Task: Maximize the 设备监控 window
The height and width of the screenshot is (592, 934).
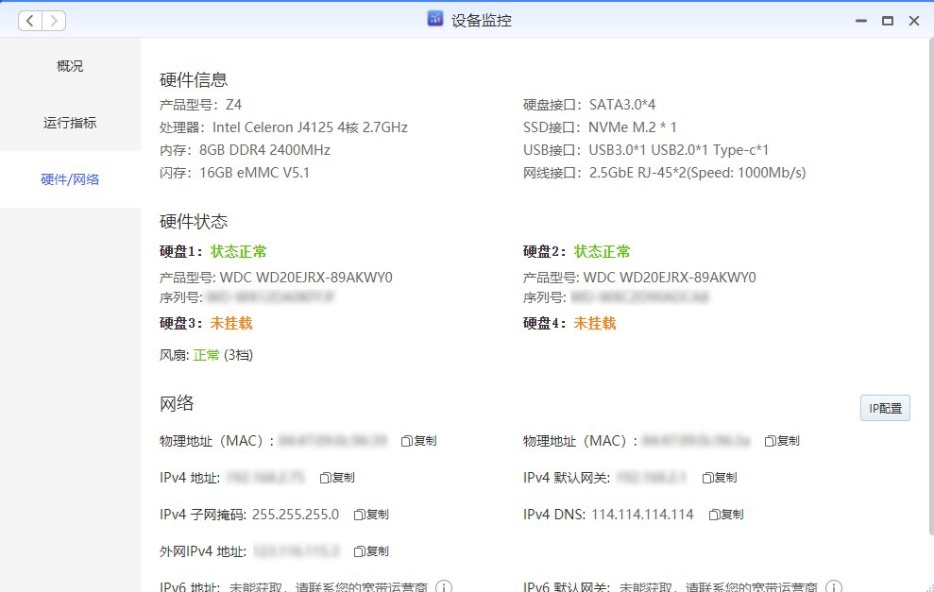Action: pos(888,21)
